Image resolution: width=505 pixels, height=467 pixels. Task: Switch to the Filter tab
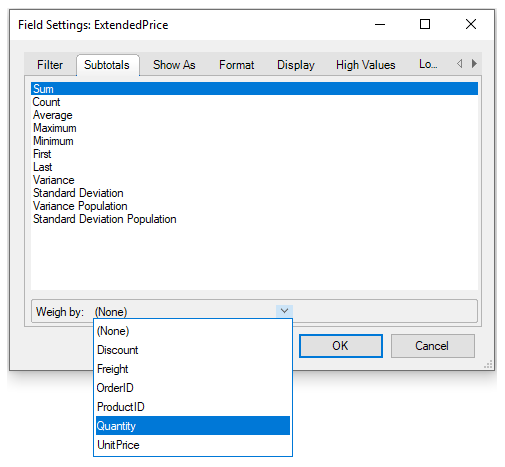50,65
